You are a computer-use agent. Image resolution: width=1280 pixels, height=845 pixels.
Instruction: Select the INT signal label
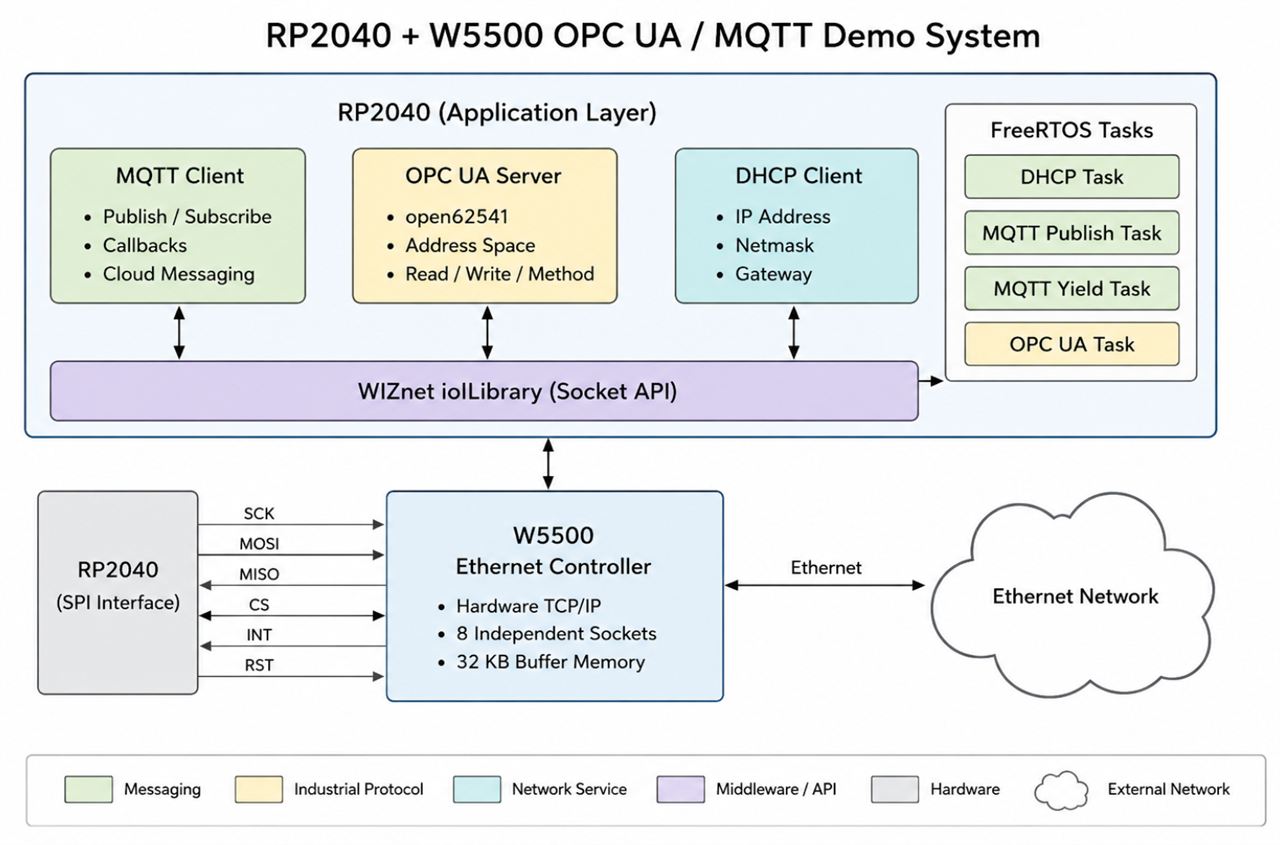tap(259, 635)
